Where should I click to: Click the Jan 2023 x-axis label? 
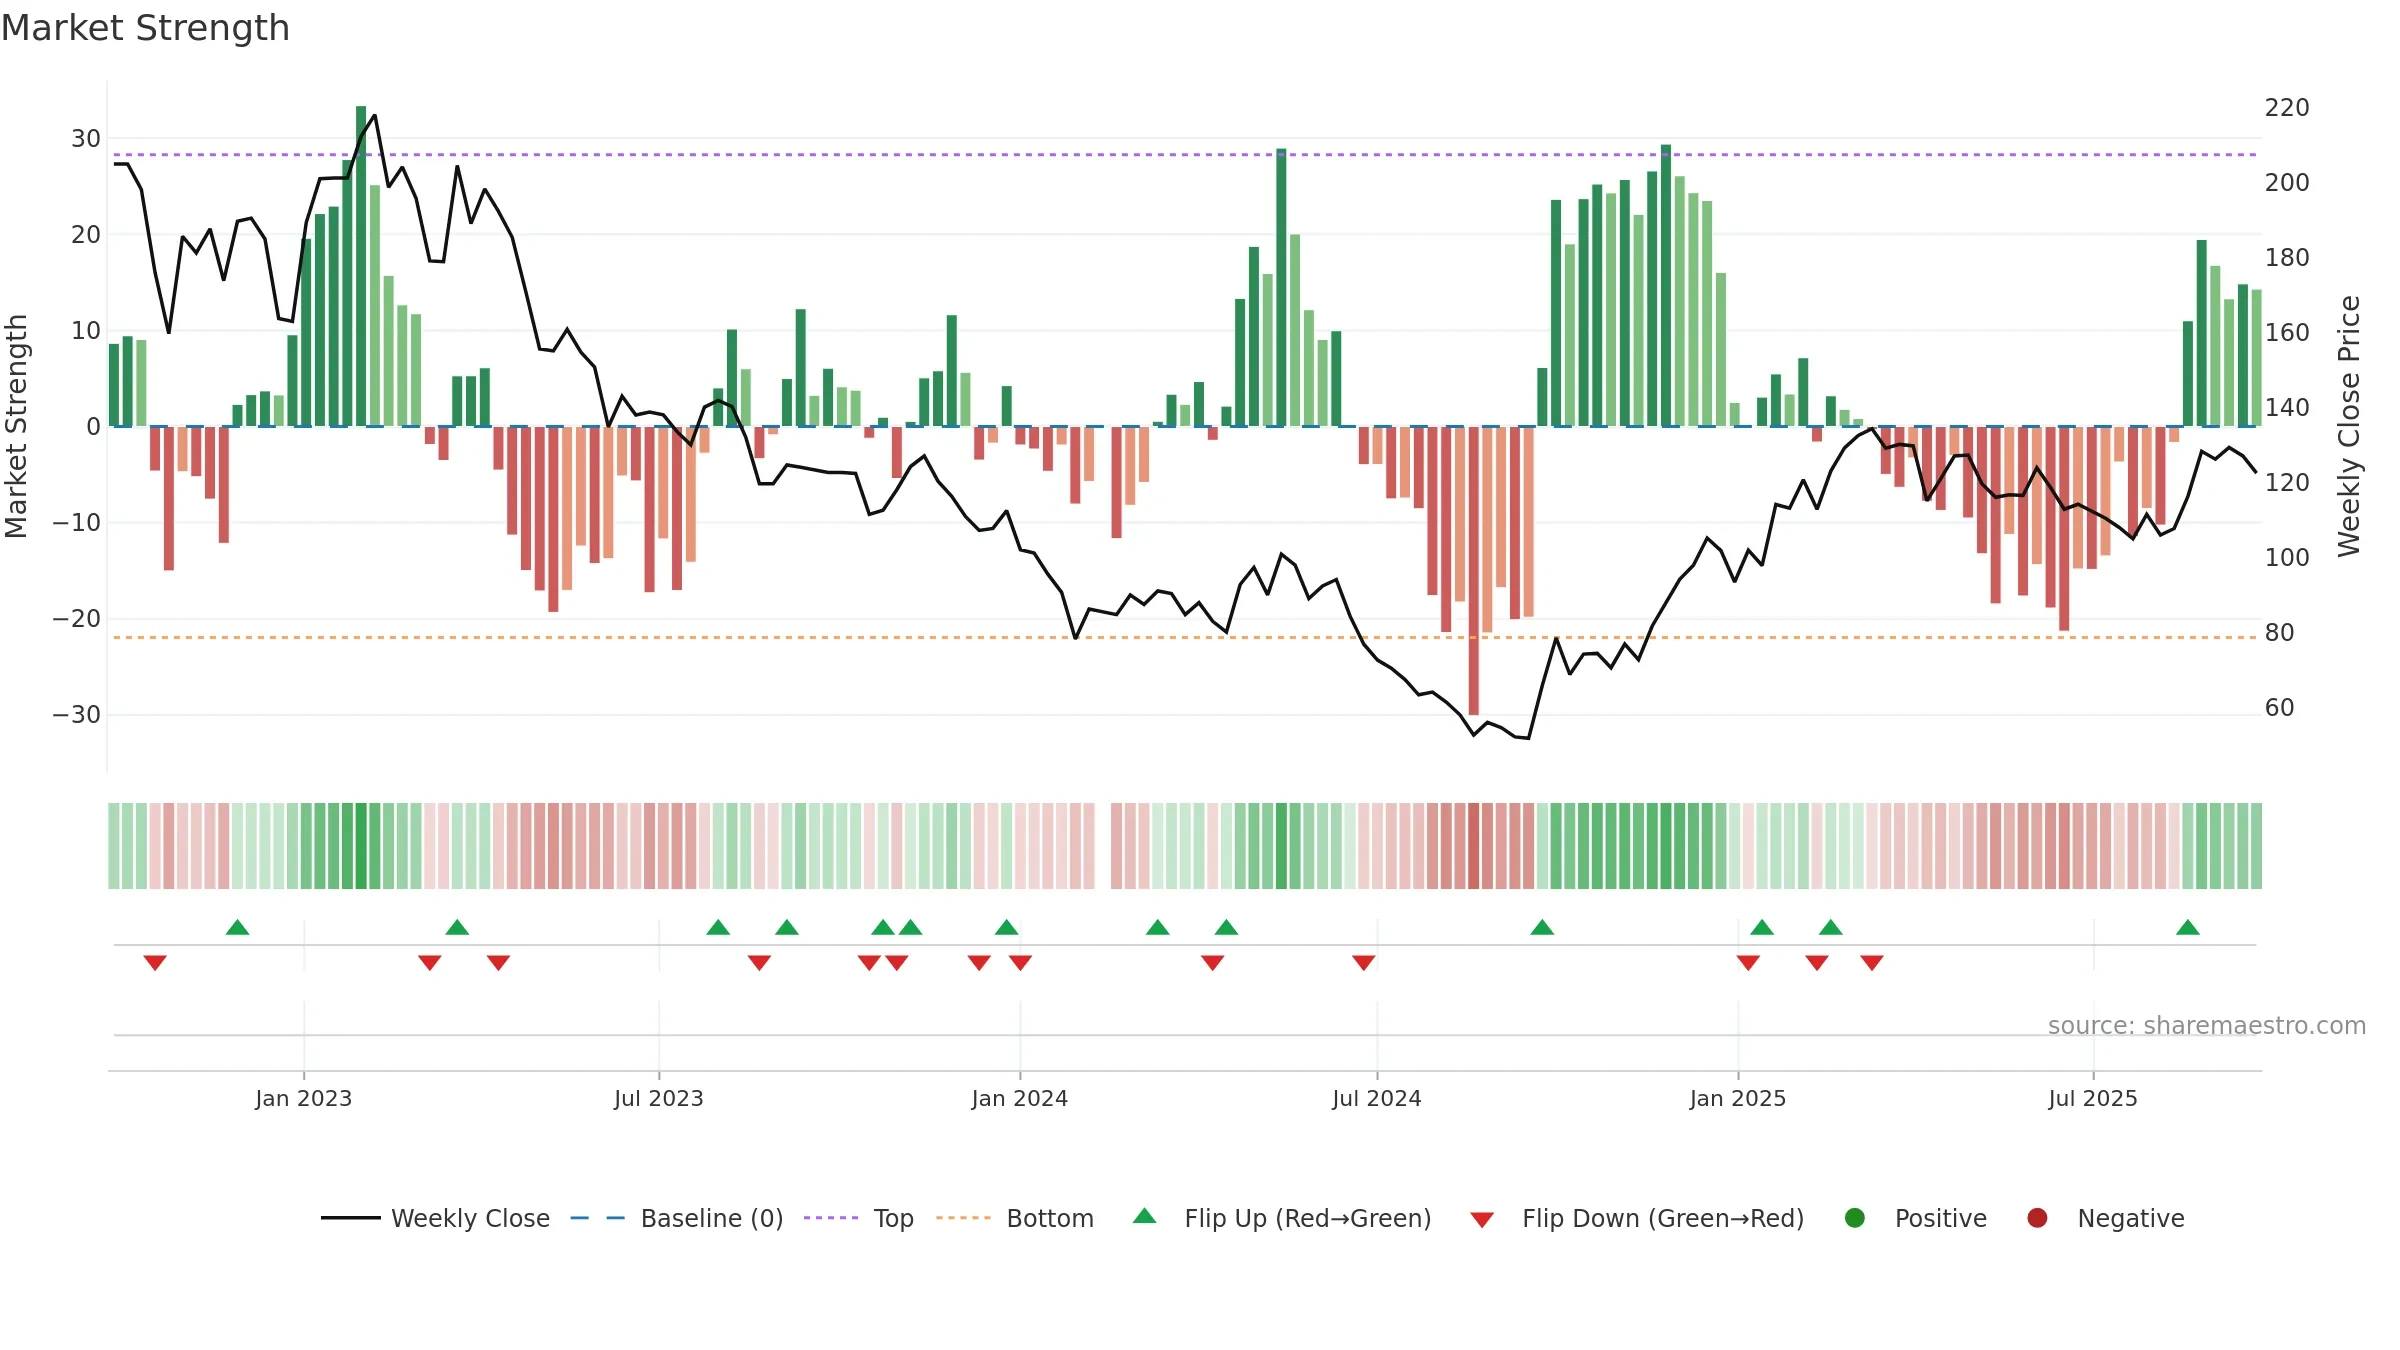tap(303, 1098)
